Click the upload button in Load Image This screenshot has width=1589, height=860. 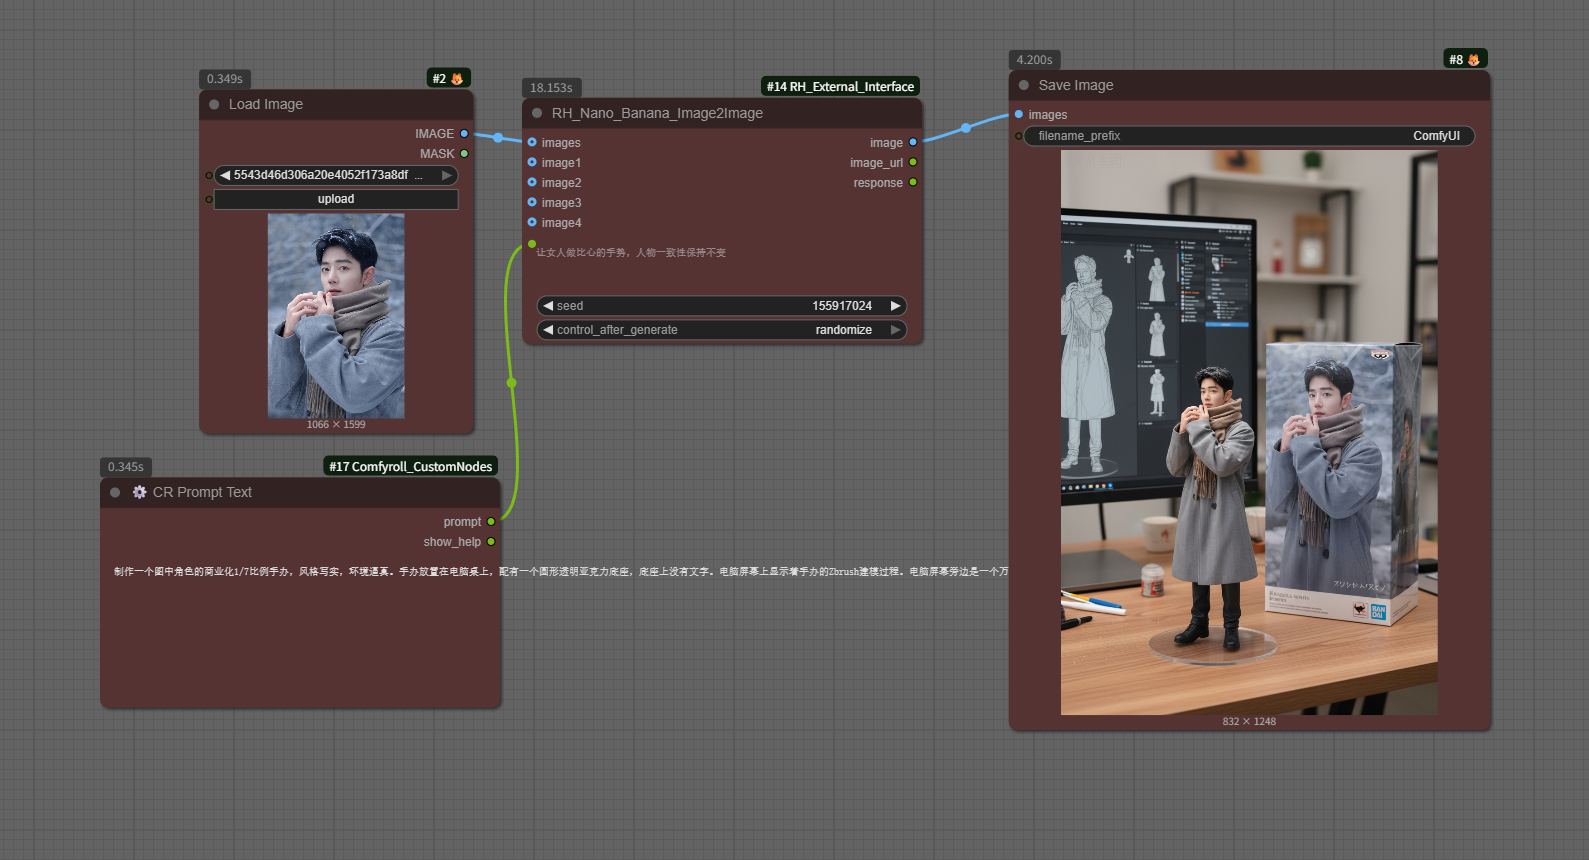[336, 199]
